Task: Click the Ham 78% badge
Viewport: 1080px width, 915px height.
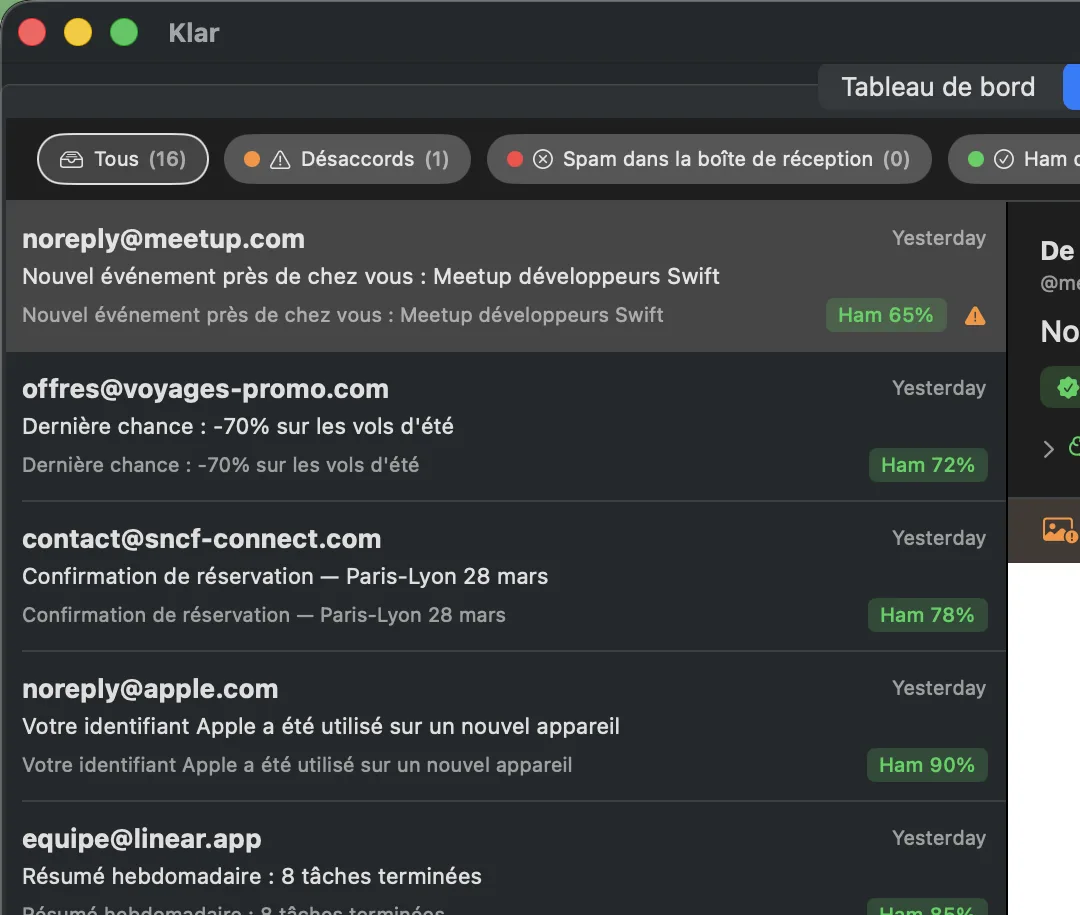Action: tap(927, 615)
